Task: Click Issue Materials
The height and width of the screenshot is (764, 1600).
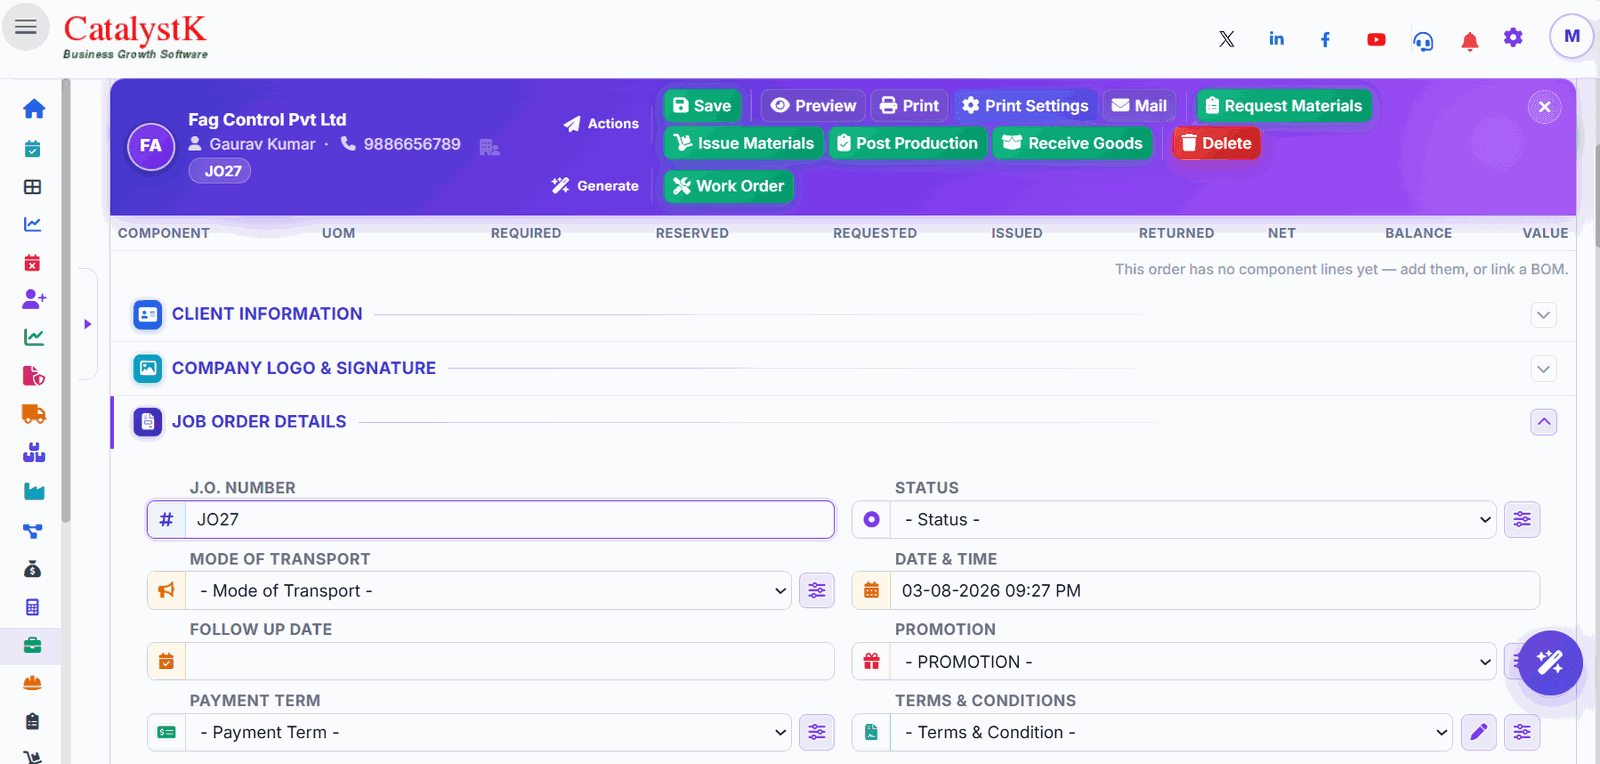Action: 743,143
